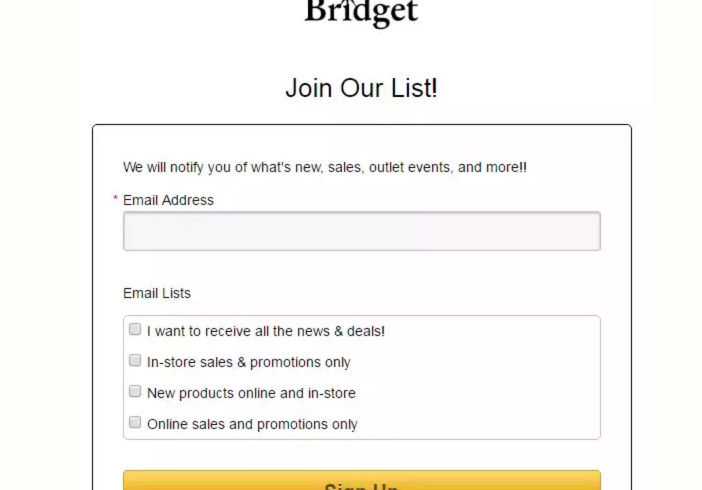Click empty space inside Email Lists box
The image size is (702, 490).
pos(492,377)
